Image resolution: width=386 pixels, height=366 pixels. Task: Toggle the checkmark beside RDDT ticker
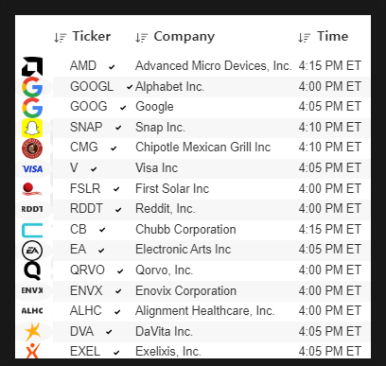(x=118, y=210)
